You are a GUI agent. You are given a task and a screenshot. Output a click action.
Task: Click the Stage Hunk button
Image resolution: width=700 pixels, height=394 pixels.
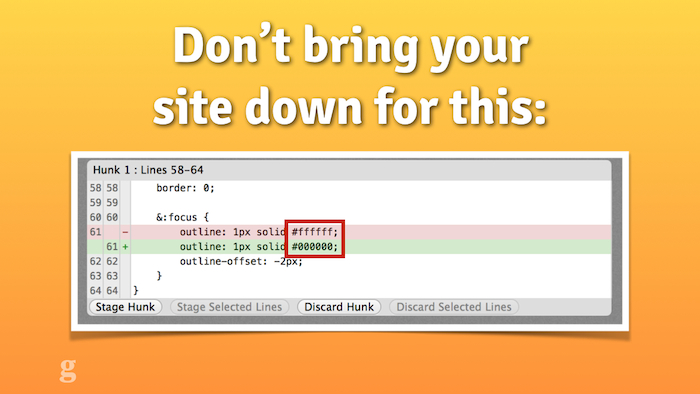[x=125, y=307]
